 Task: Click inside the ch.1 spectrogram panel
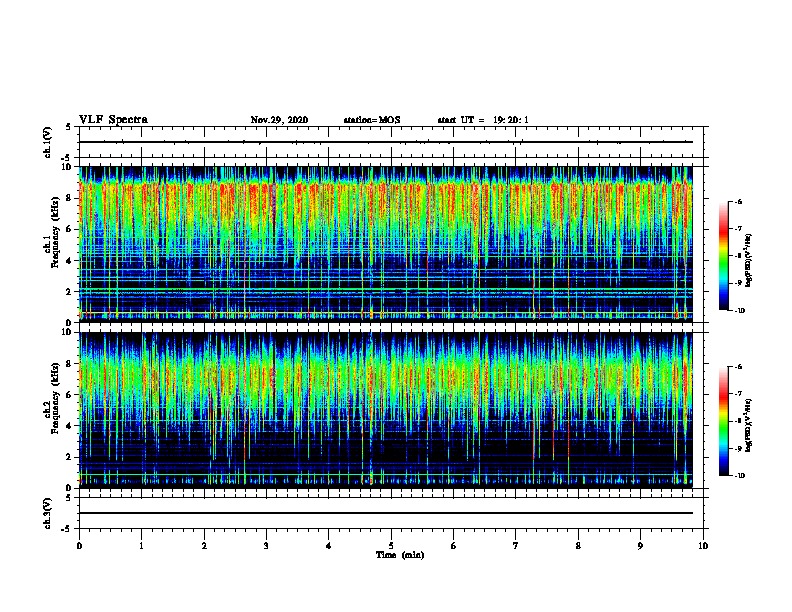(385, 244)
